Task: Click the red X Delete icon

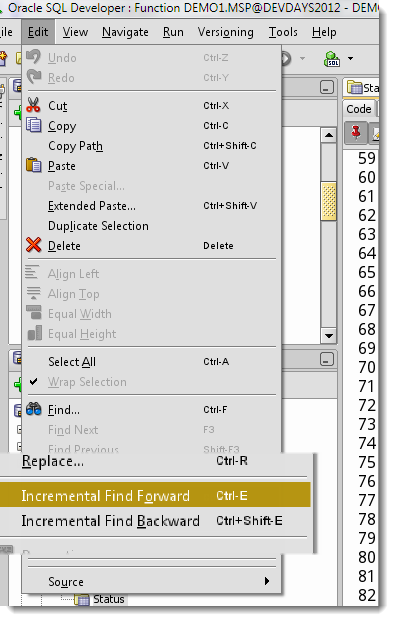Action: pyautogui.click(x=33, y=245)
